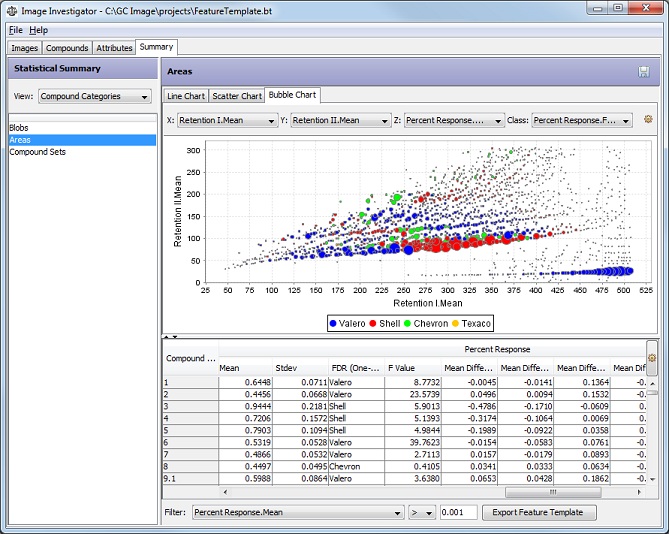This screenshot has width=669, height=534.
Task: Switch to the Line Chart tab
Action: click(186, 96)
